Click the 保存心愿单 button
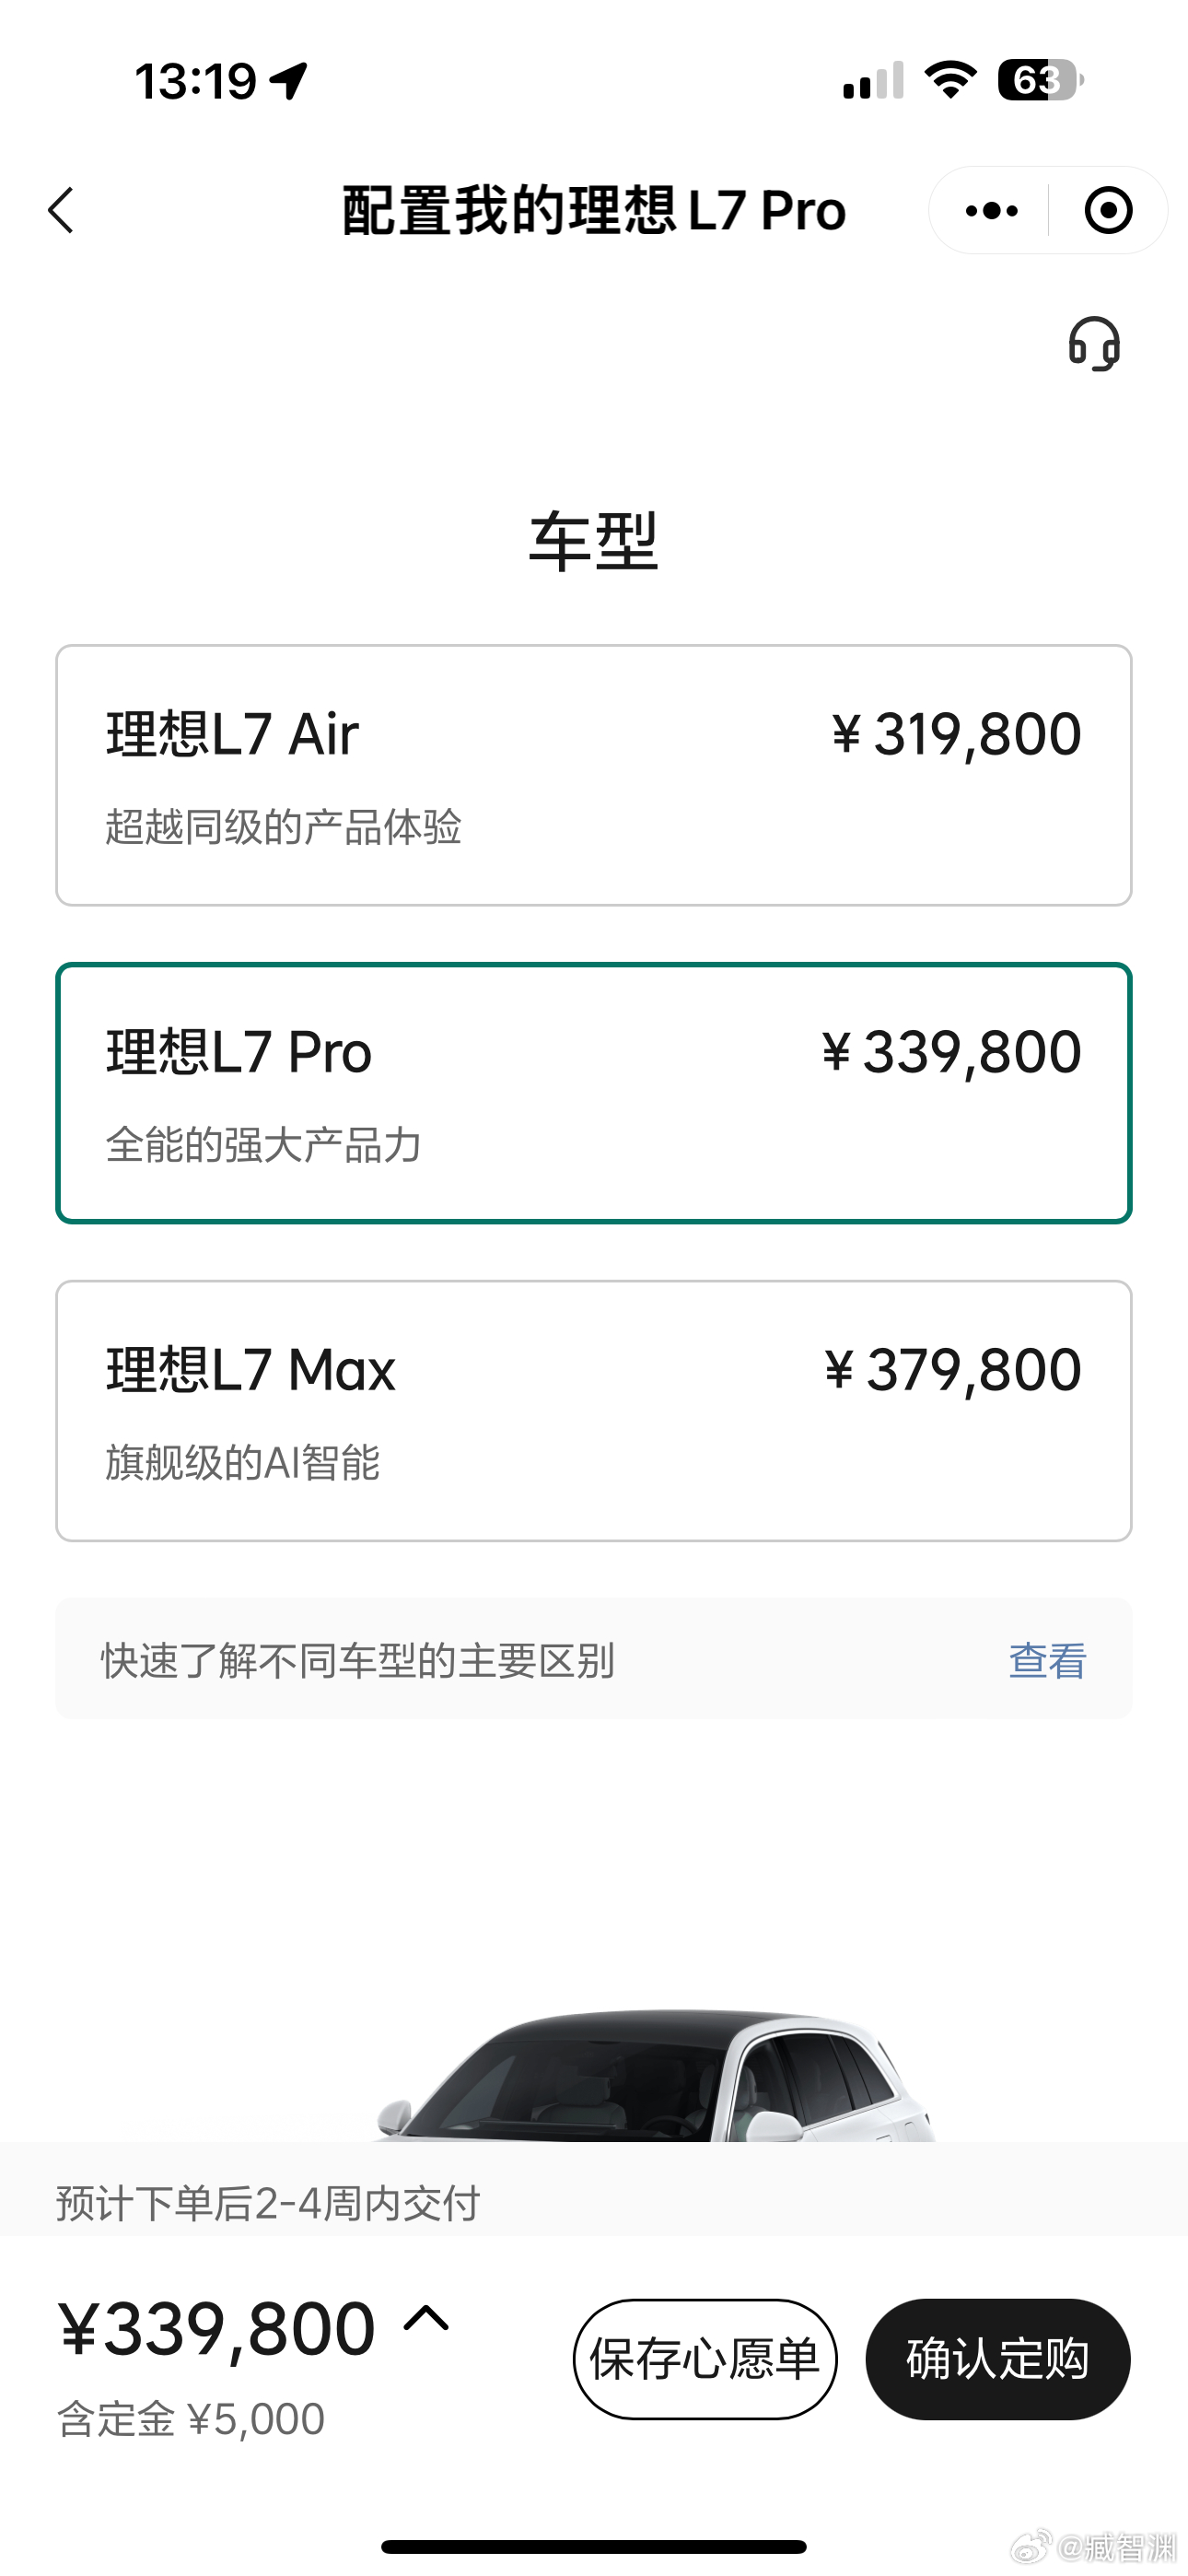 (x=705, y=2359)
